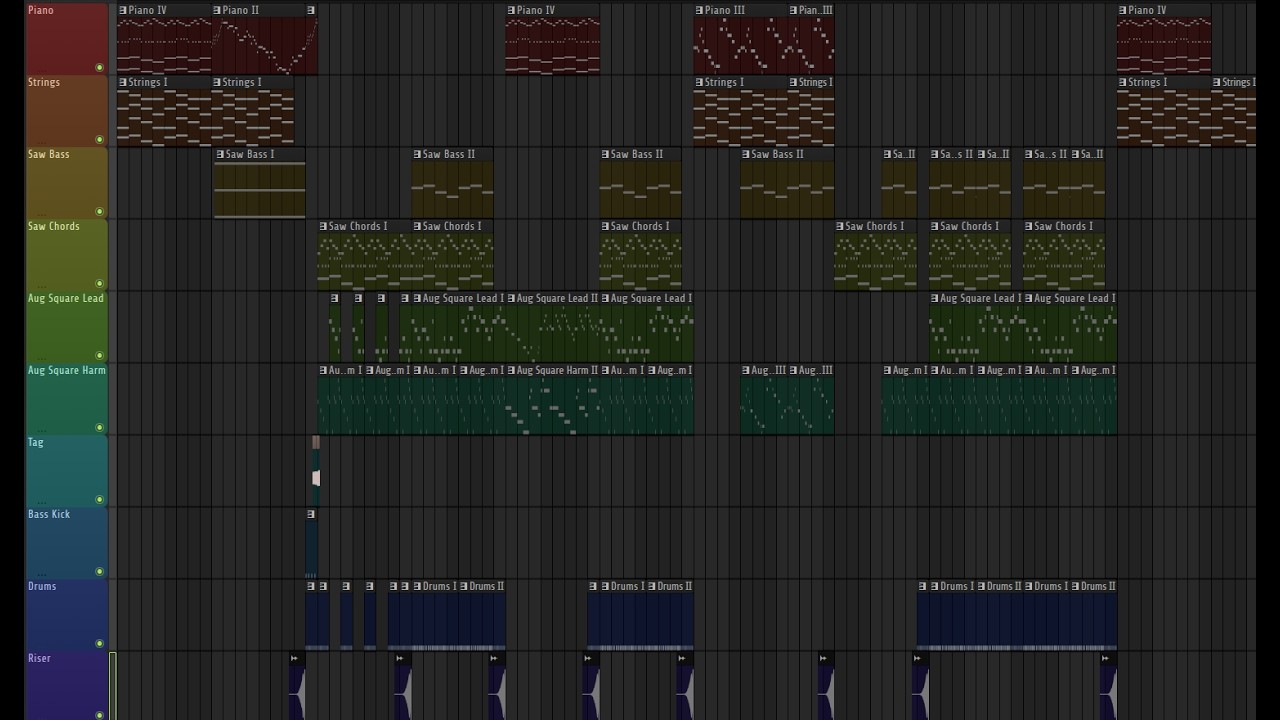Mute the Piano track
1280x720 pixels.
pos(99,68)
